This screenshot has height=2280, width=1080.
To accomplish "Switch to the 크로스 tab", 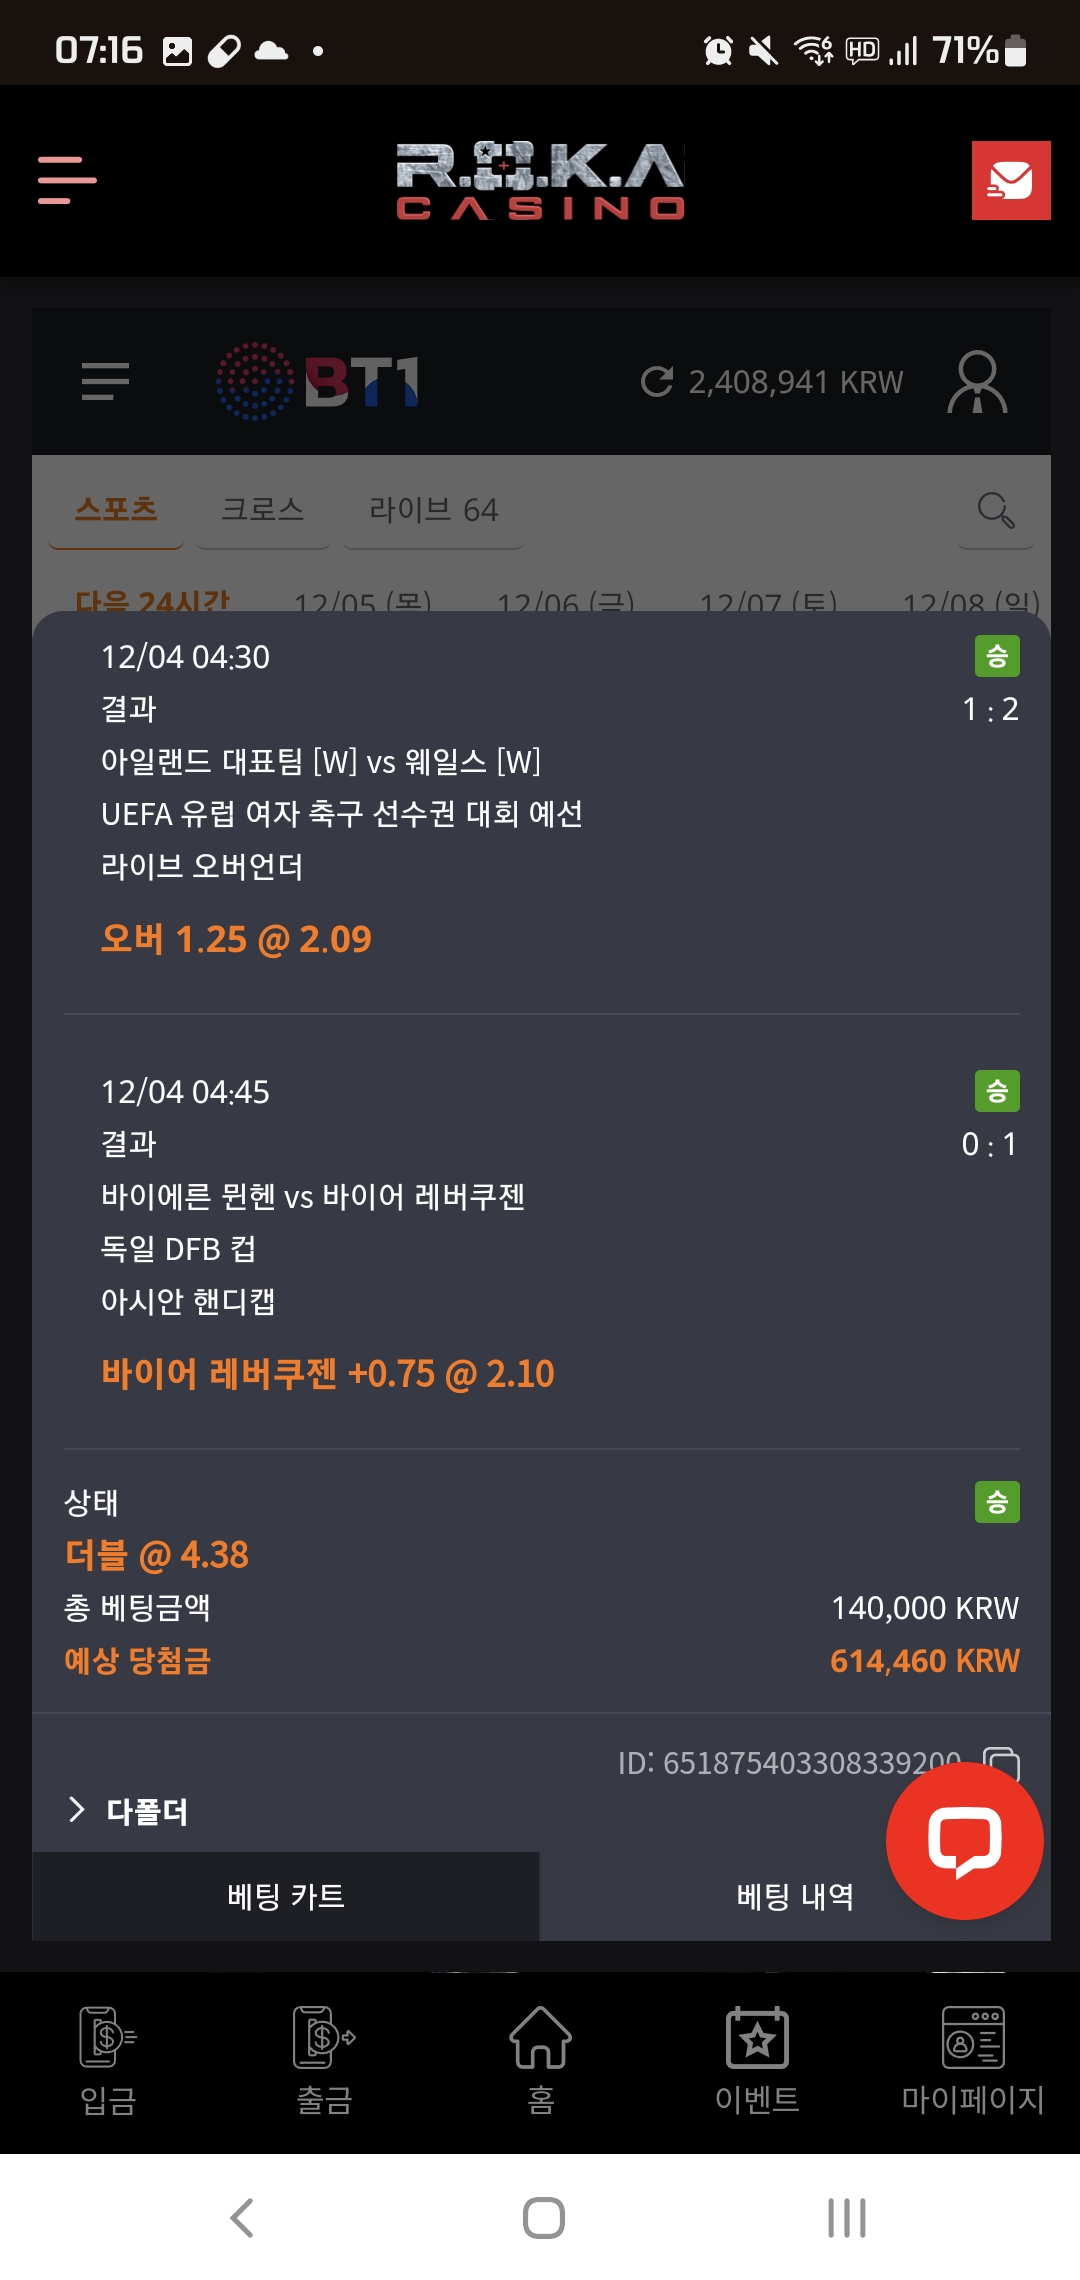I will 262,509.
